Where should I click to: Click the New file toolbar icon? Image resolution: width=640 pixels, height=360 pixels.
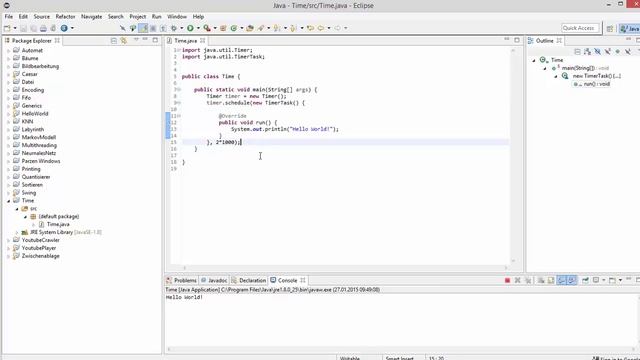(7, 28)
